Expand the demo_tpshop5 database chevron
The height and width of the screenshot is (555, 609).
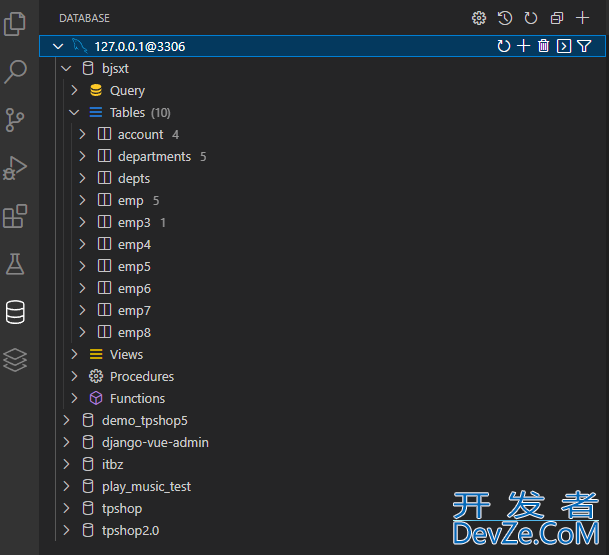[66, 420]
